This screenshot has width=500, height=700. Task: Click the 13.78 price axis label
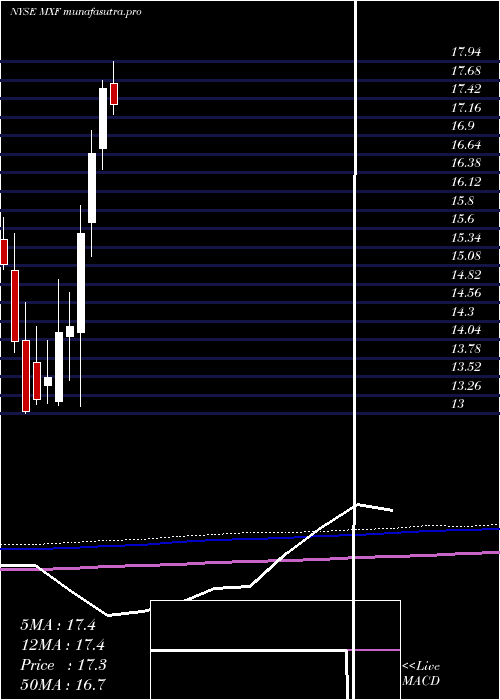point(466,349)
